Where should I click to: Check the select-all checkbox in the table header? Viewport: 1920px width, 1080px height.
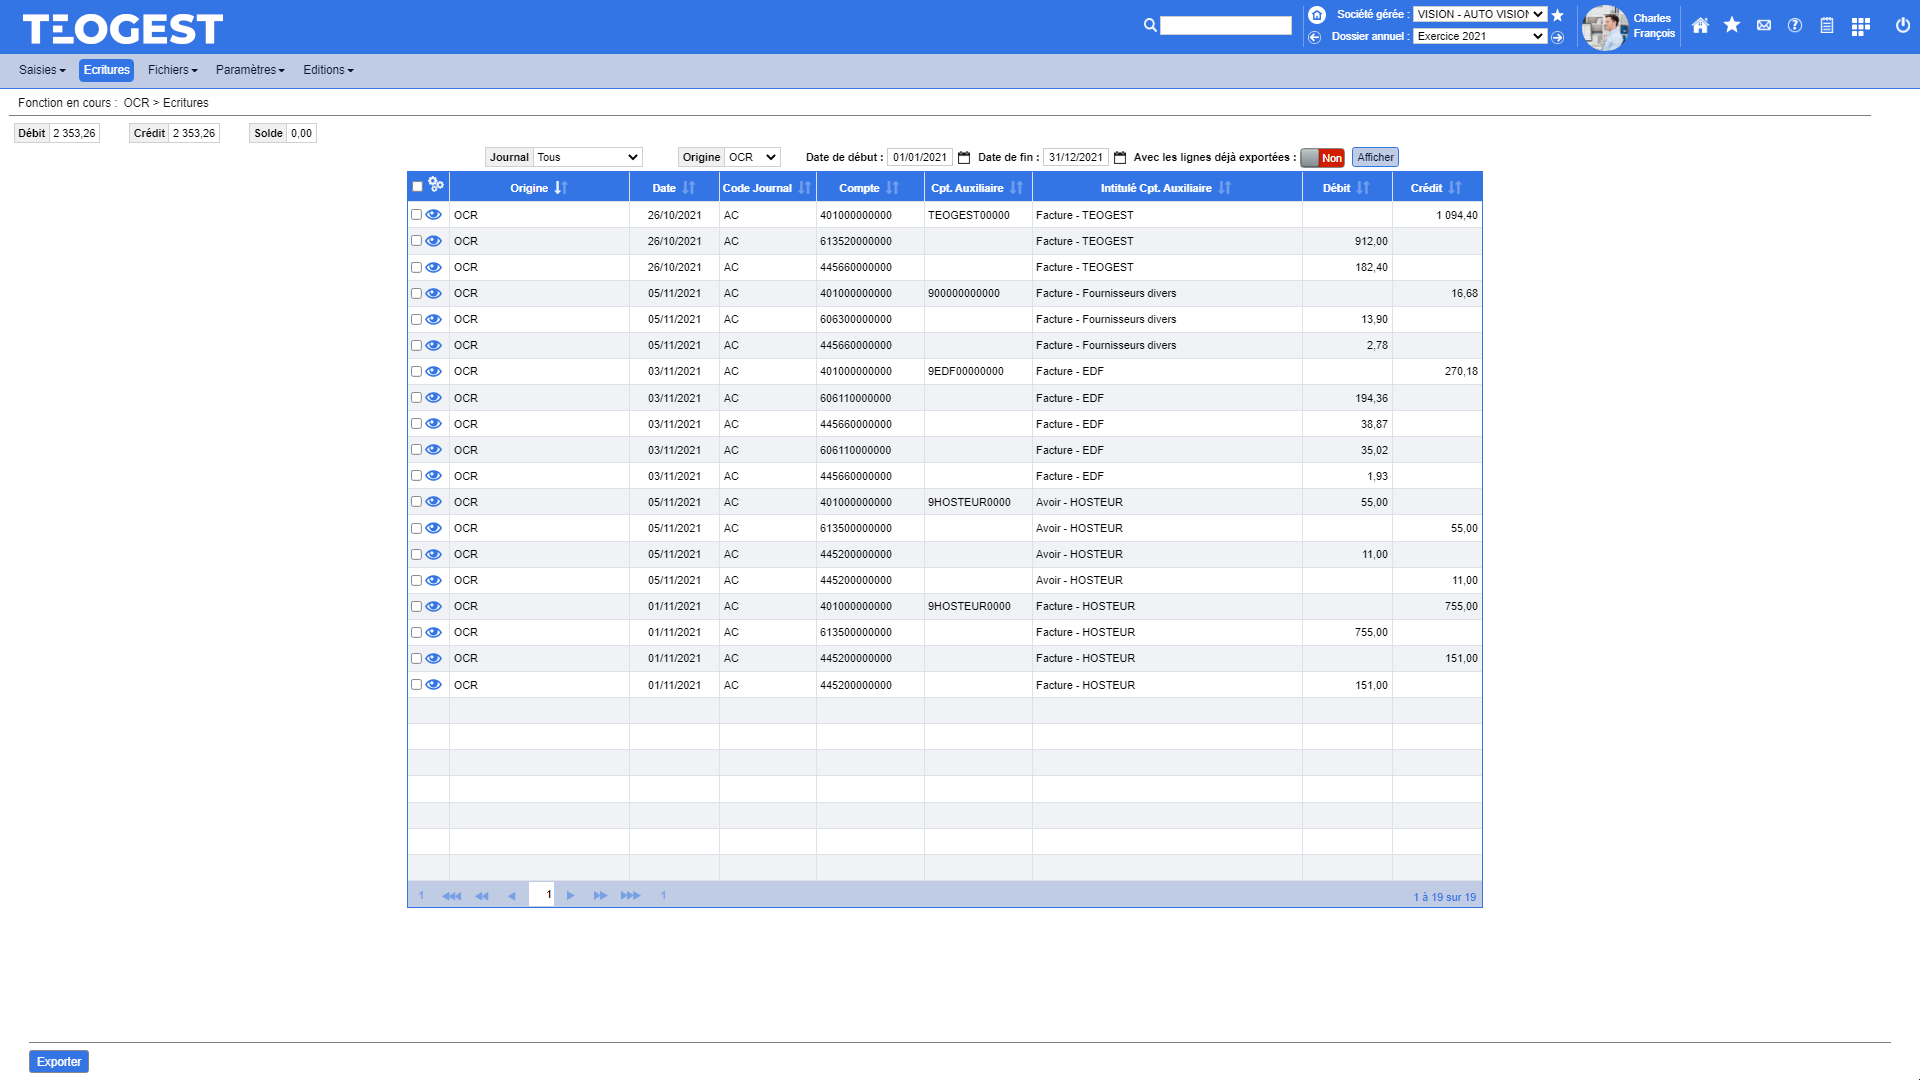[x=416, y=186]
